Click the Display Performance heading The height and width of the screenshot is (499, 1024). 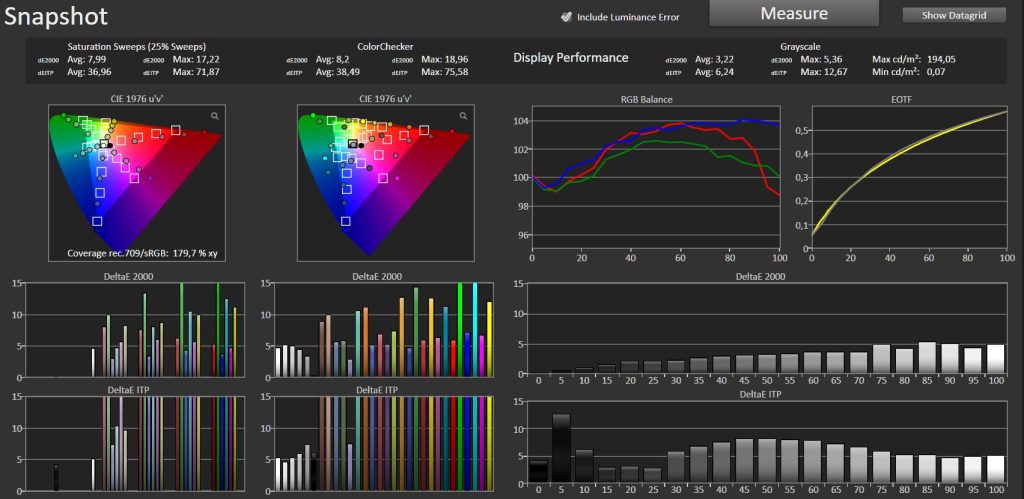[x=571, y=58]
